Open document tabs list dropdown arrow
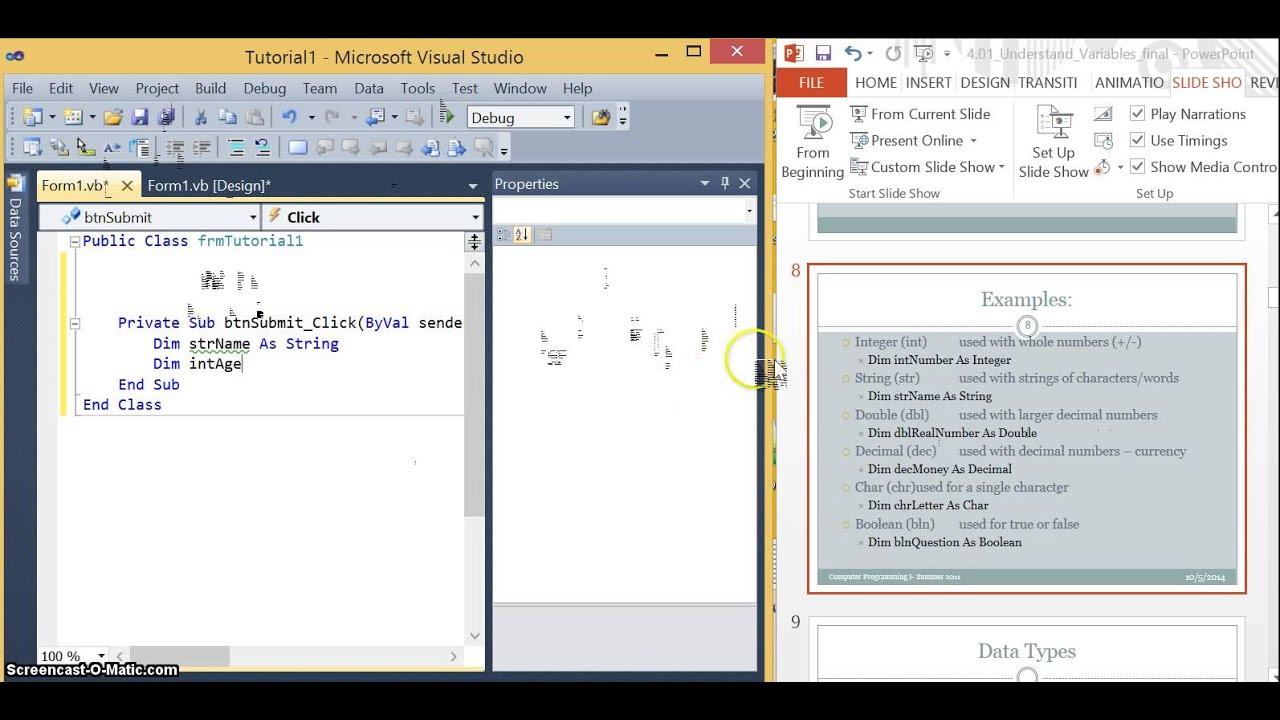The image size is (1280, 720). [x=473, y=185]
